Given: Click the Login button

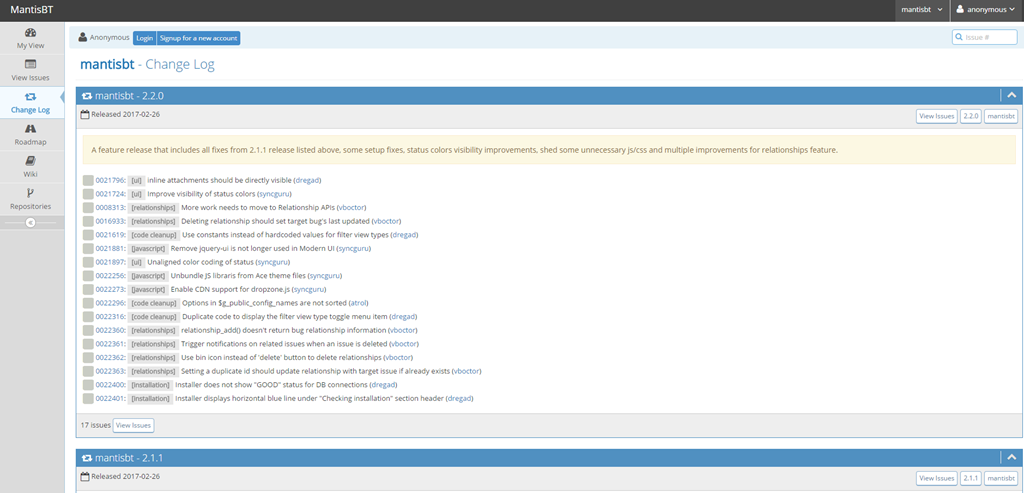Looking at the screenshot, I should (x=144, y=38).
